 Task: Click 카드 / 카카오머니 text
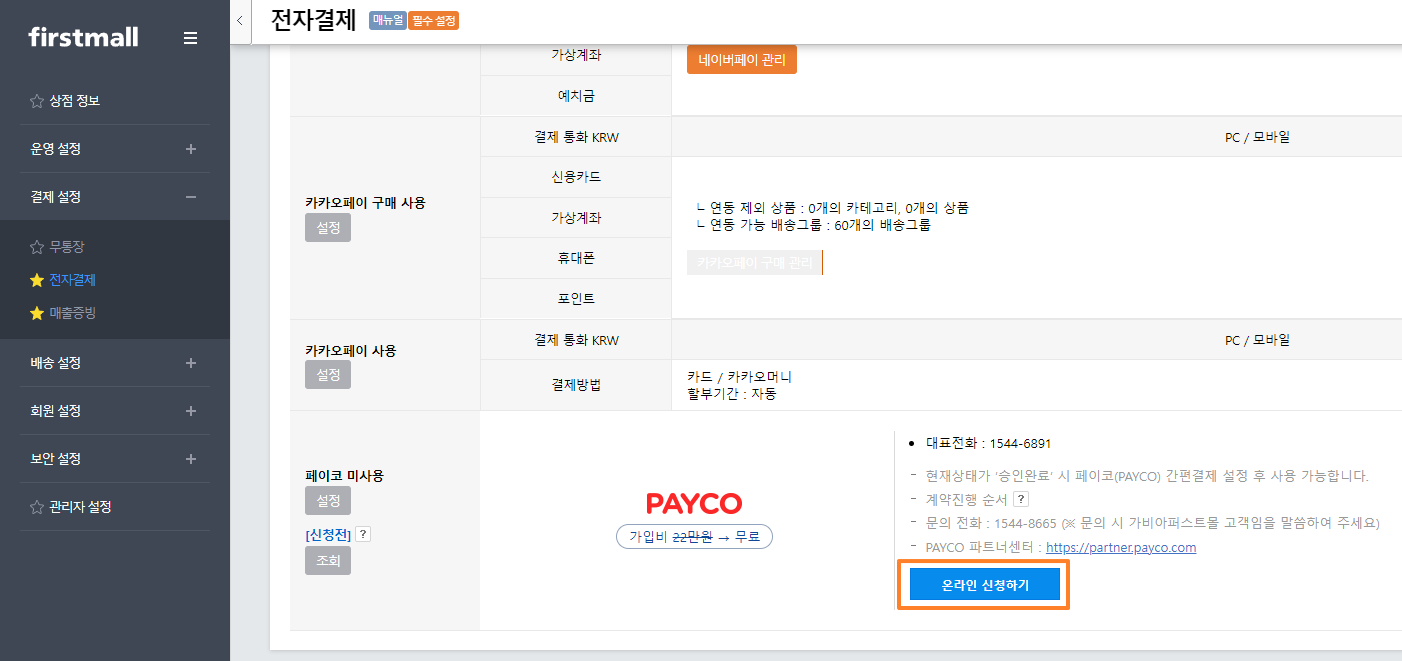click(739, 377)
